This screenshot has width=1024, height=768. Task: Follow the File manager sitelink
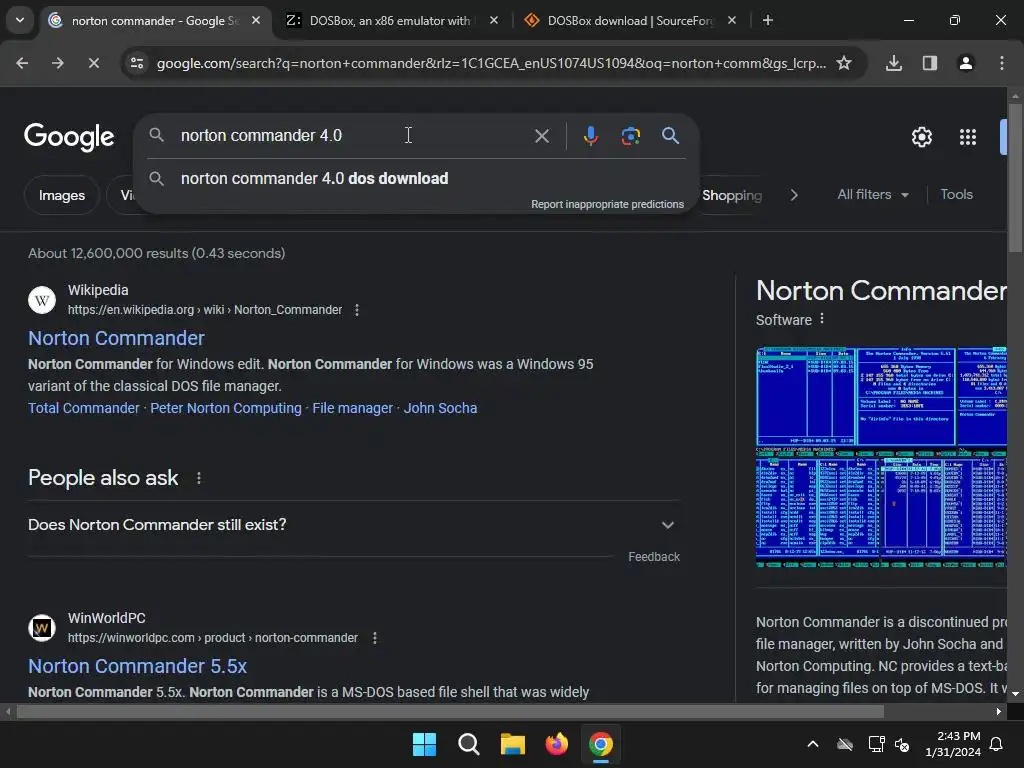point(353,408)
